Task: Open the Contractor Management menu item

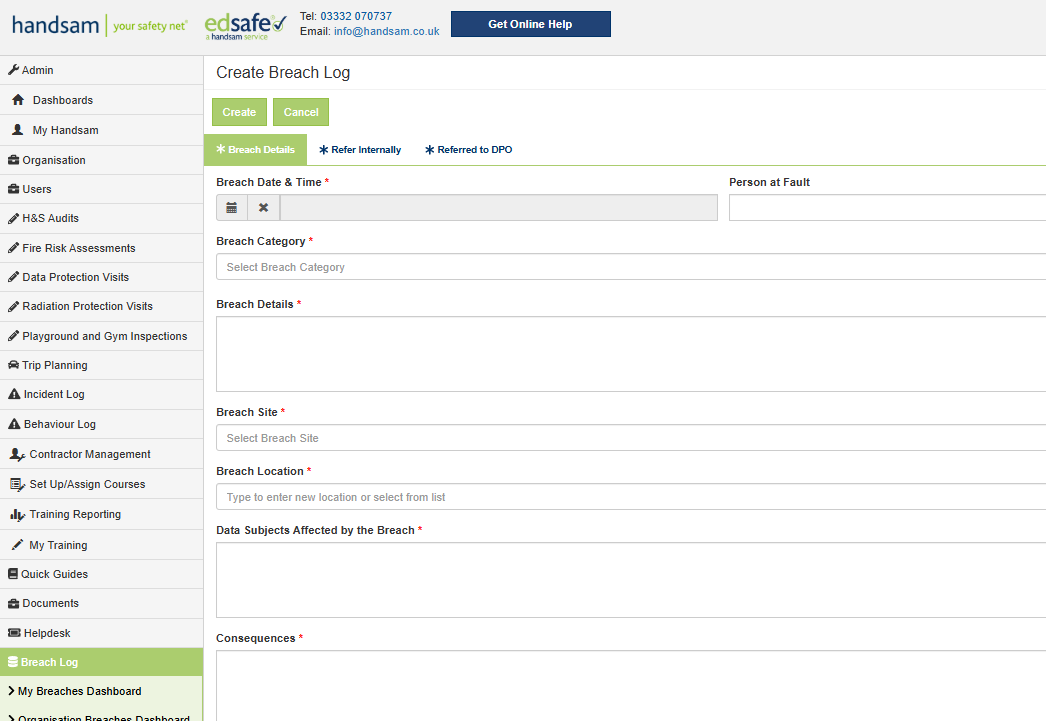Action: coord(101,454)
